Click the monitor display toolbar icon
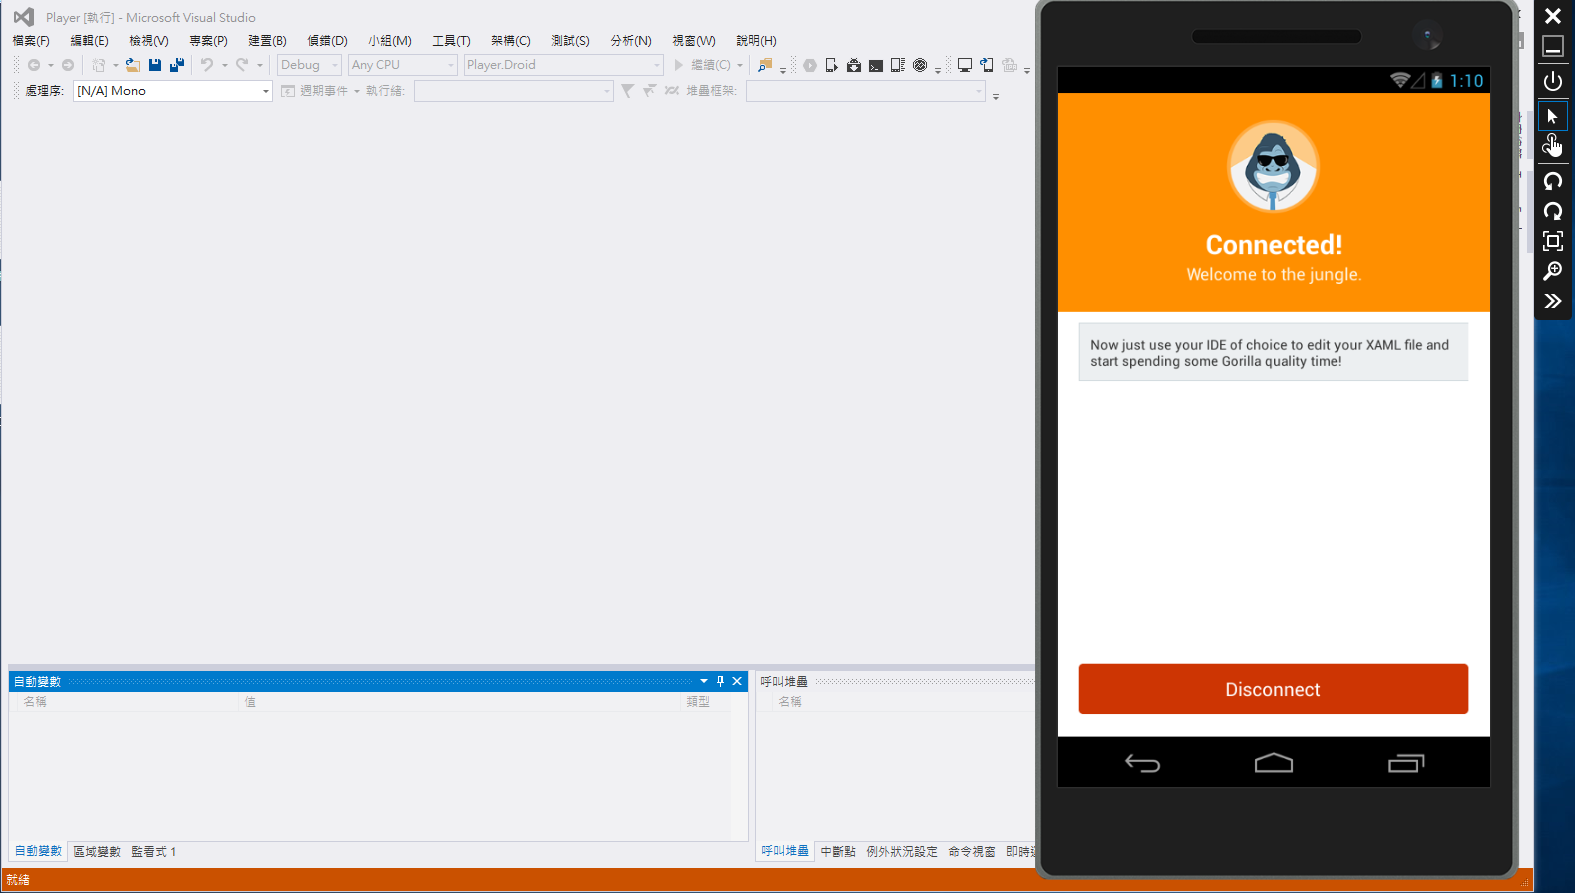Image resolution: width=1575 pixels, height=893 pixels. pyautogui.click(x=965, y=65)
